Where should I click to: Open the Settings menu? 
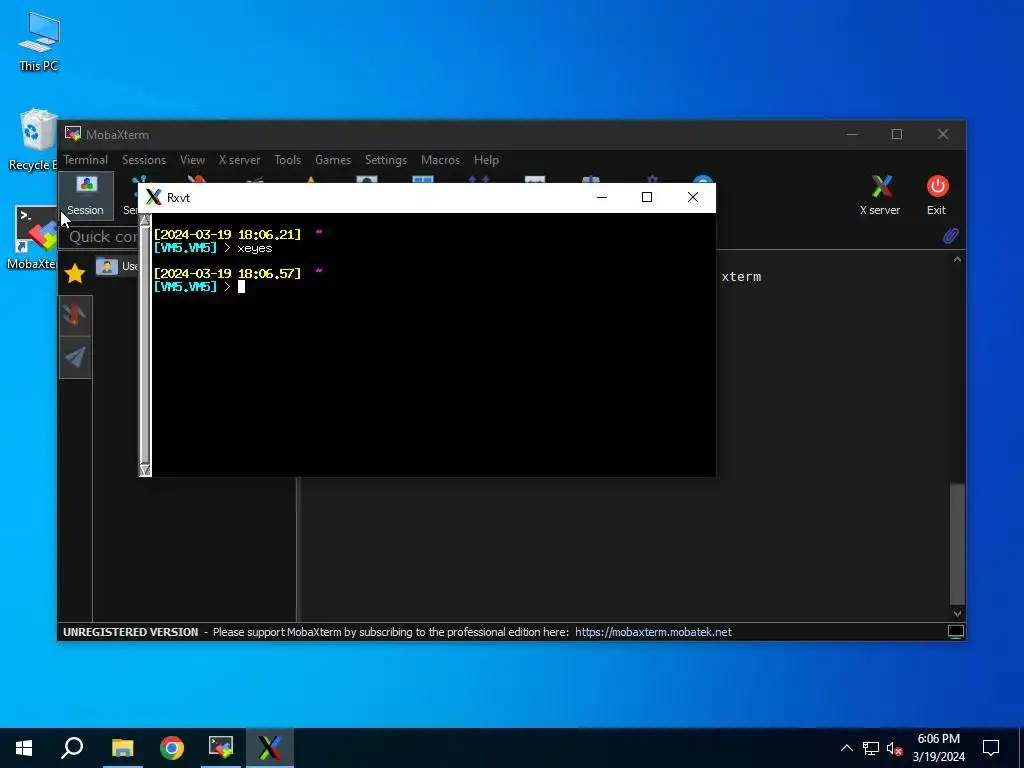pyautogui.click(x=385, y=160)
